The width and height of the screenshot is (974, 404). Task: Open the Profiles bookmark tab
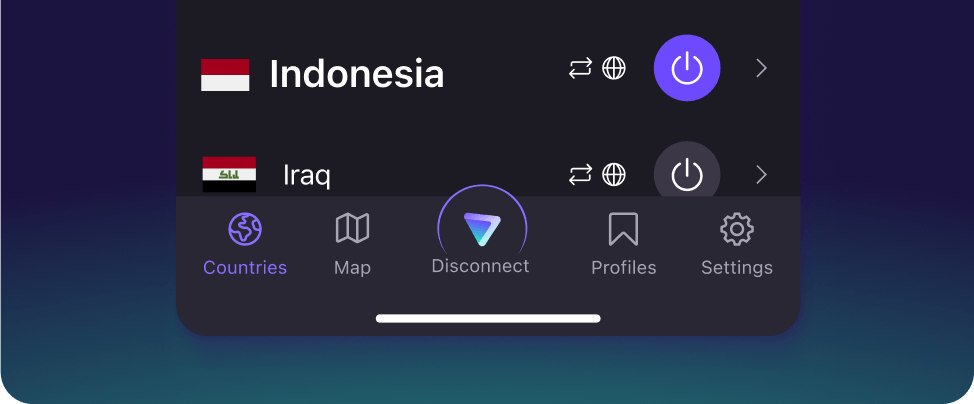(623, 244)
